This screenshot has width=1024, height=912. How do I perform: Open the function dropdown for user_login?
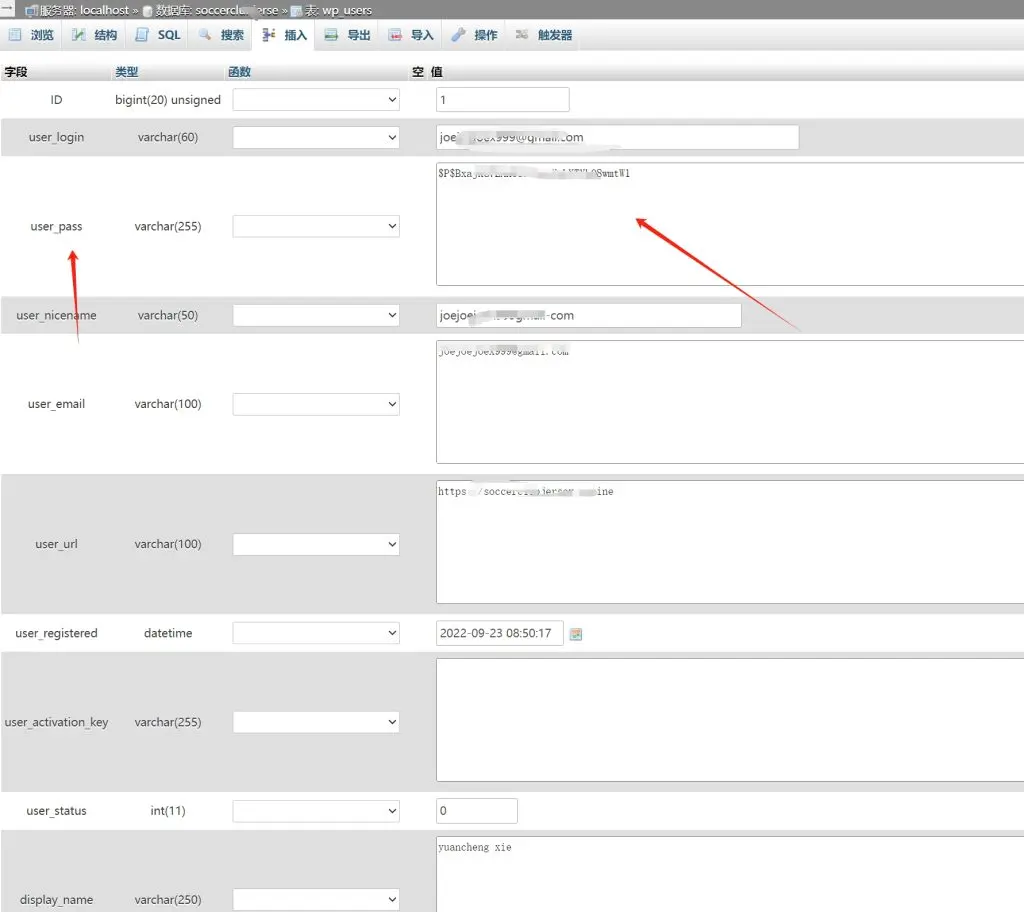click(316, 138)
